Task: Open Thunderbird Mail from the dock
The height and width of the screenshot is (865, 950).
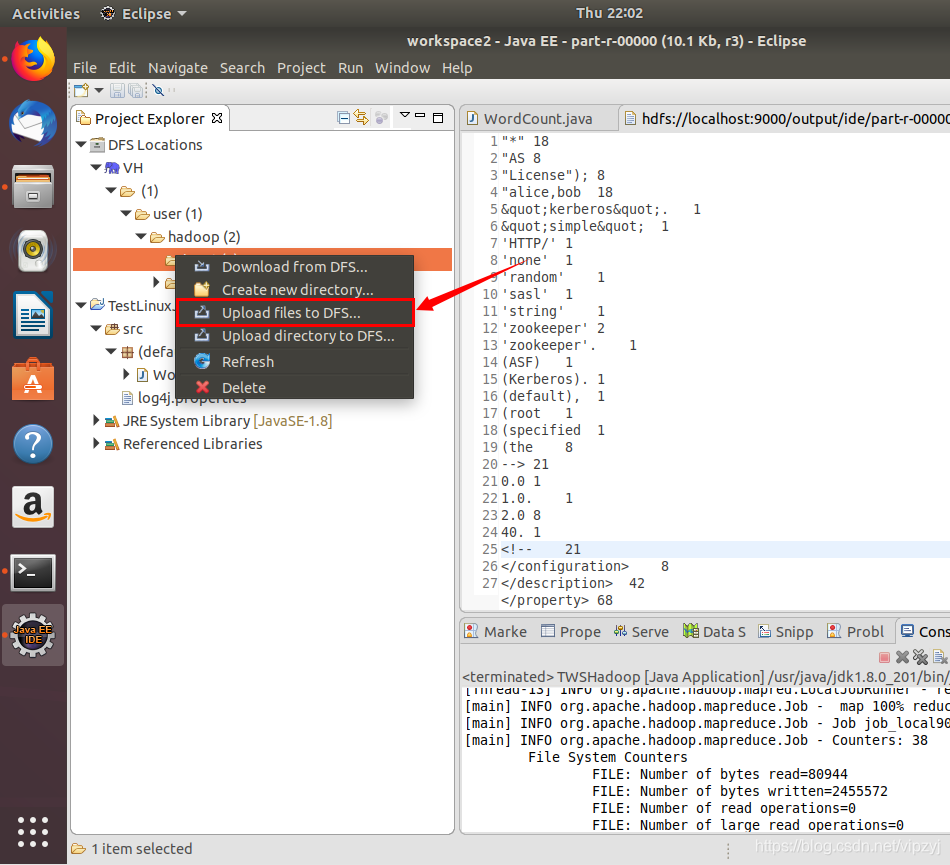Action: tap(33, 123)
